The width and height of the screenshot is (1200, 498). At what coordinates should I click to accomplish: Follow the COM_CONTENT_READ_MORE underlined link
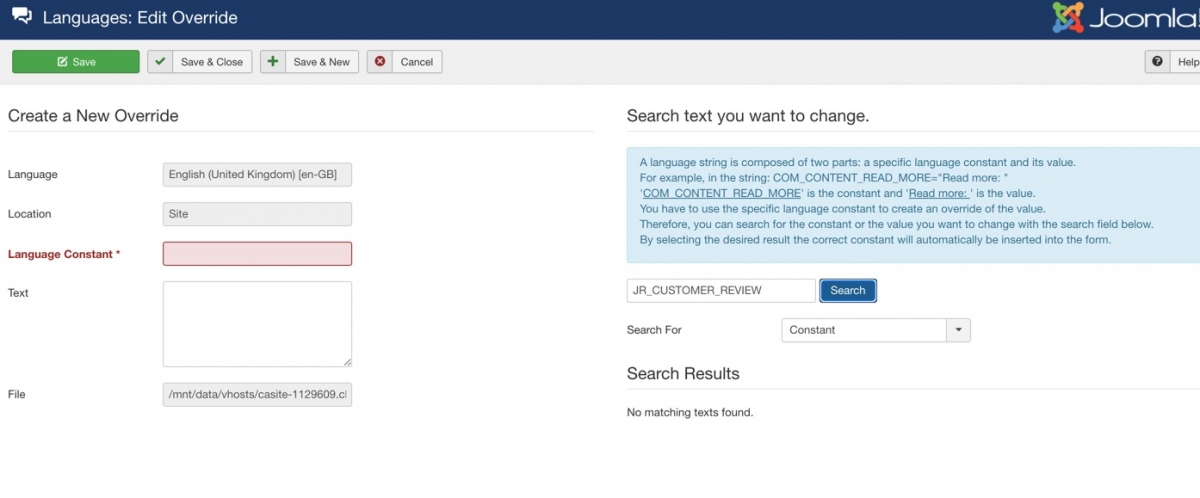722,193
